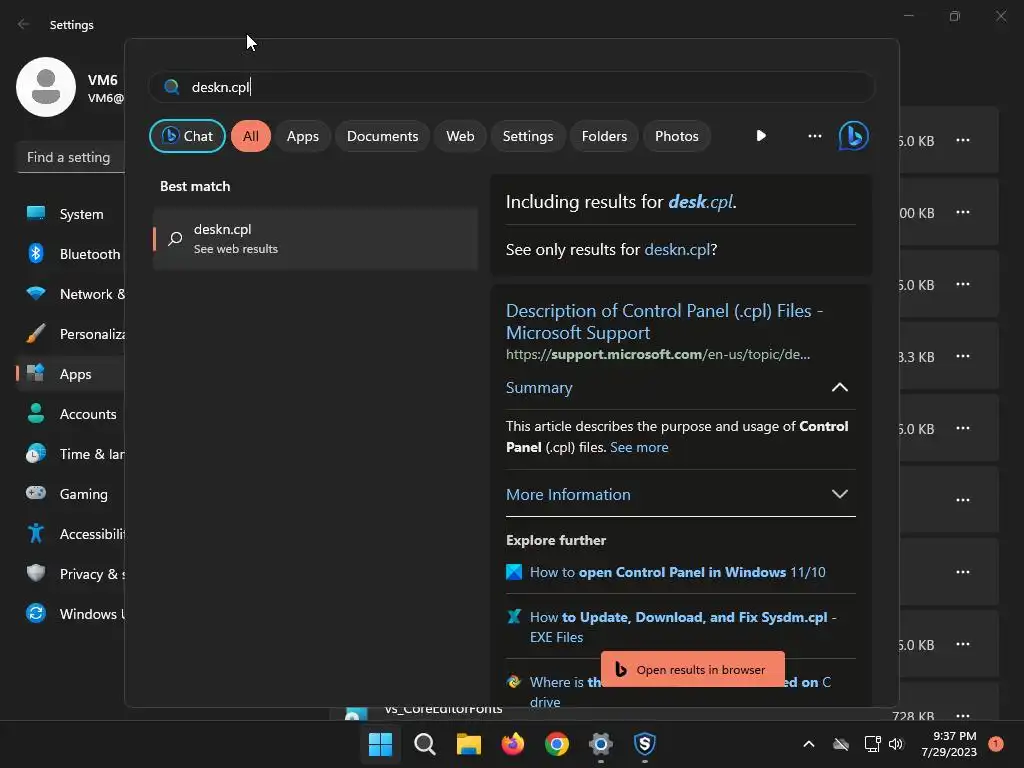
Task: Open options for the 3.3 KB app row
Action: pos(963,356)
